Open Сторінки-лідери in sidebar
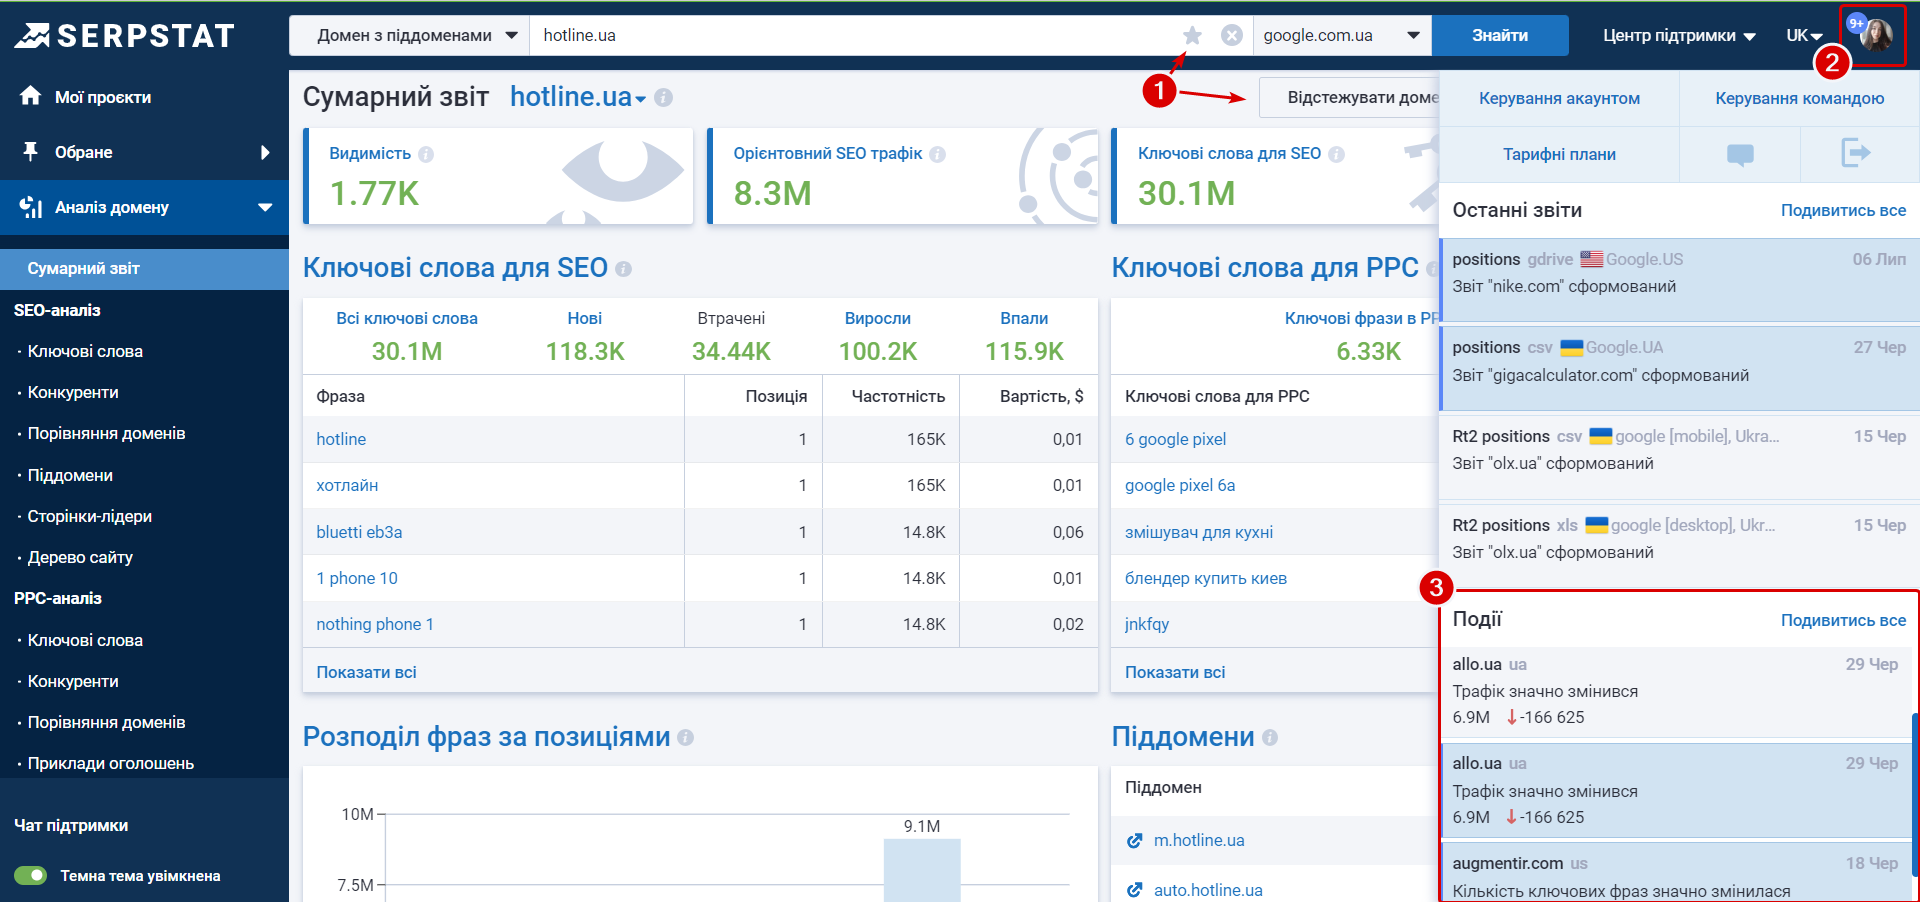The height and width of the screenshot is (902, 1920). (89, 516)
